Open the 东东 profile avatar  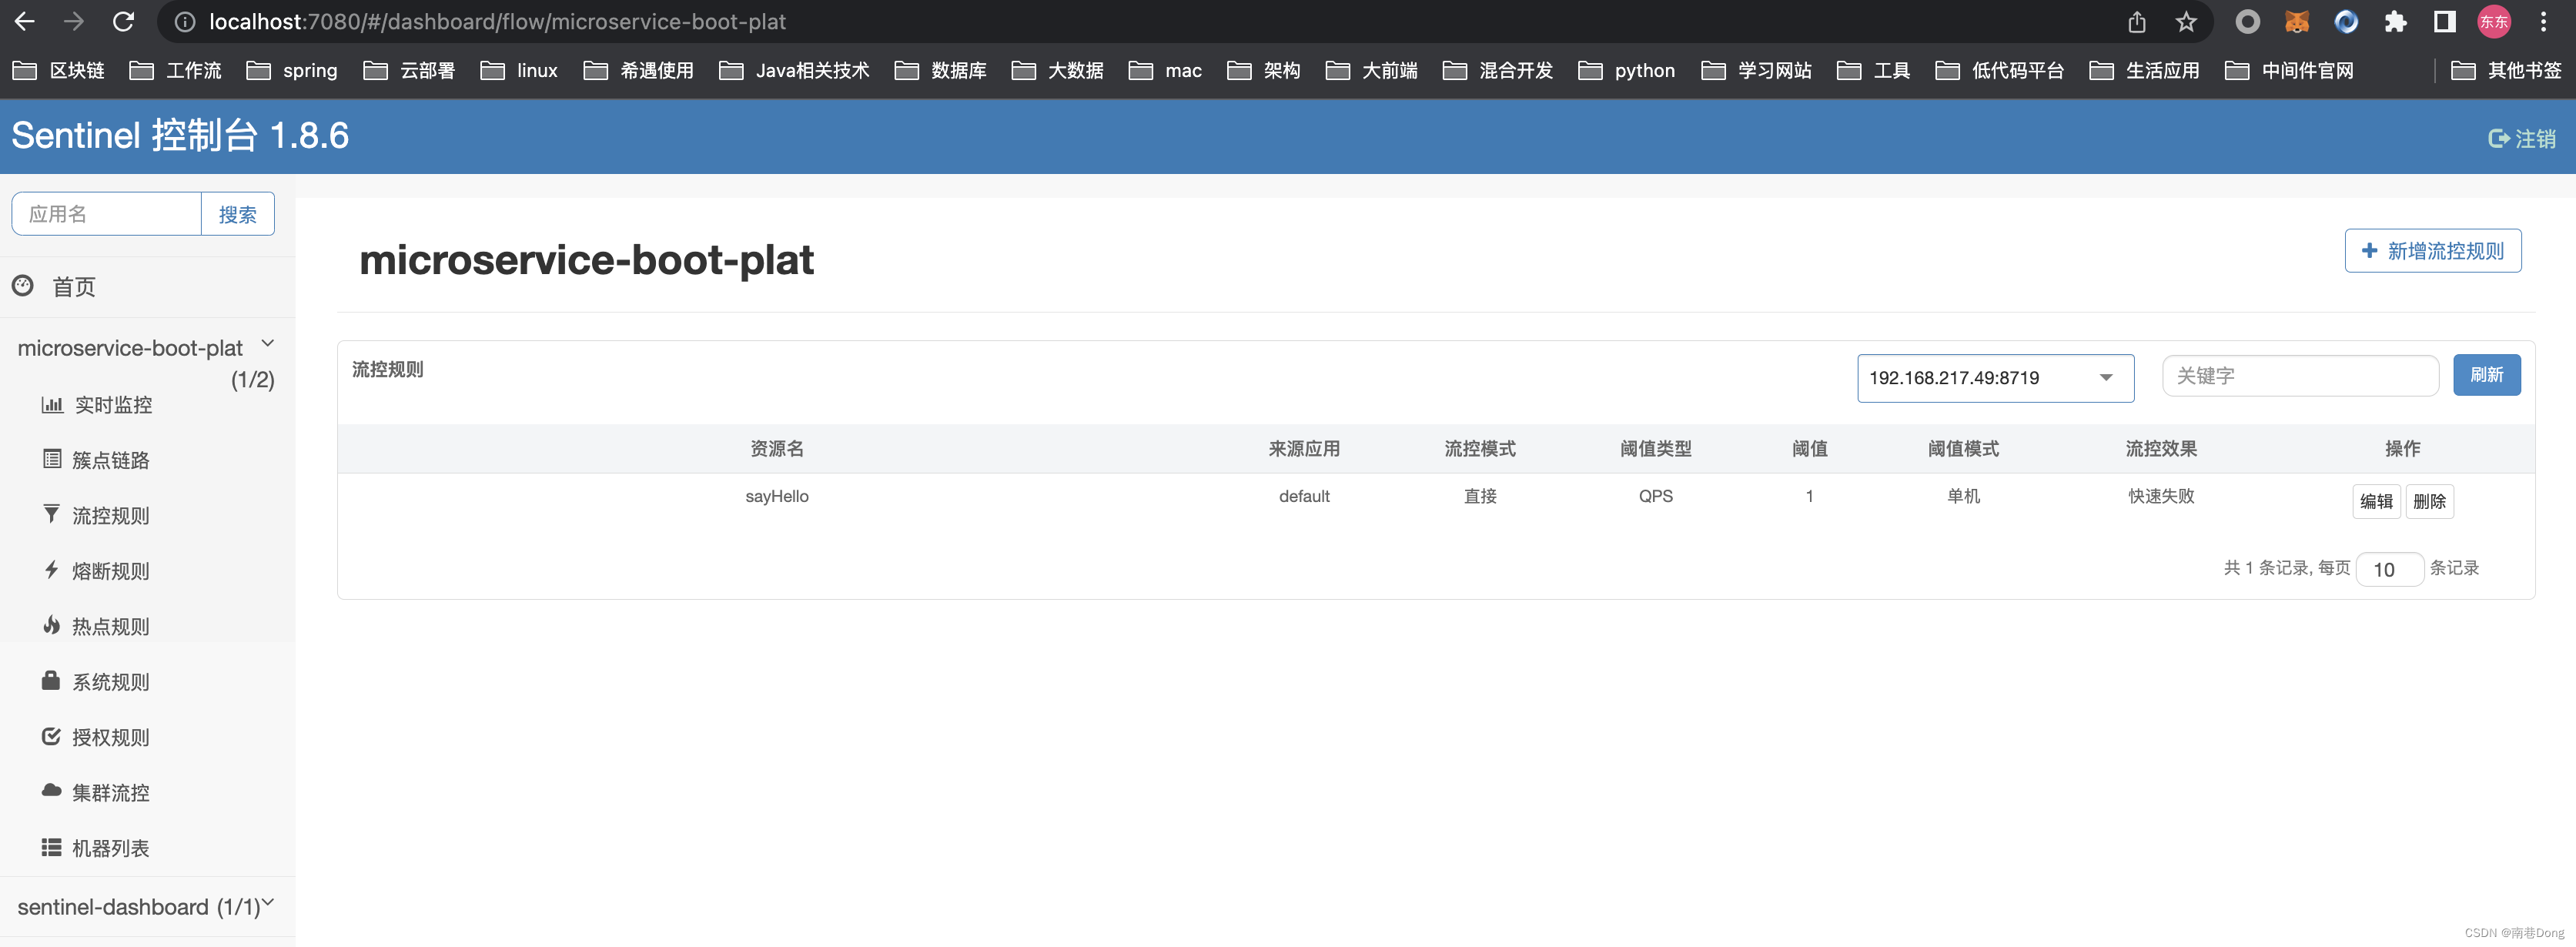[x=2494, y=21]
